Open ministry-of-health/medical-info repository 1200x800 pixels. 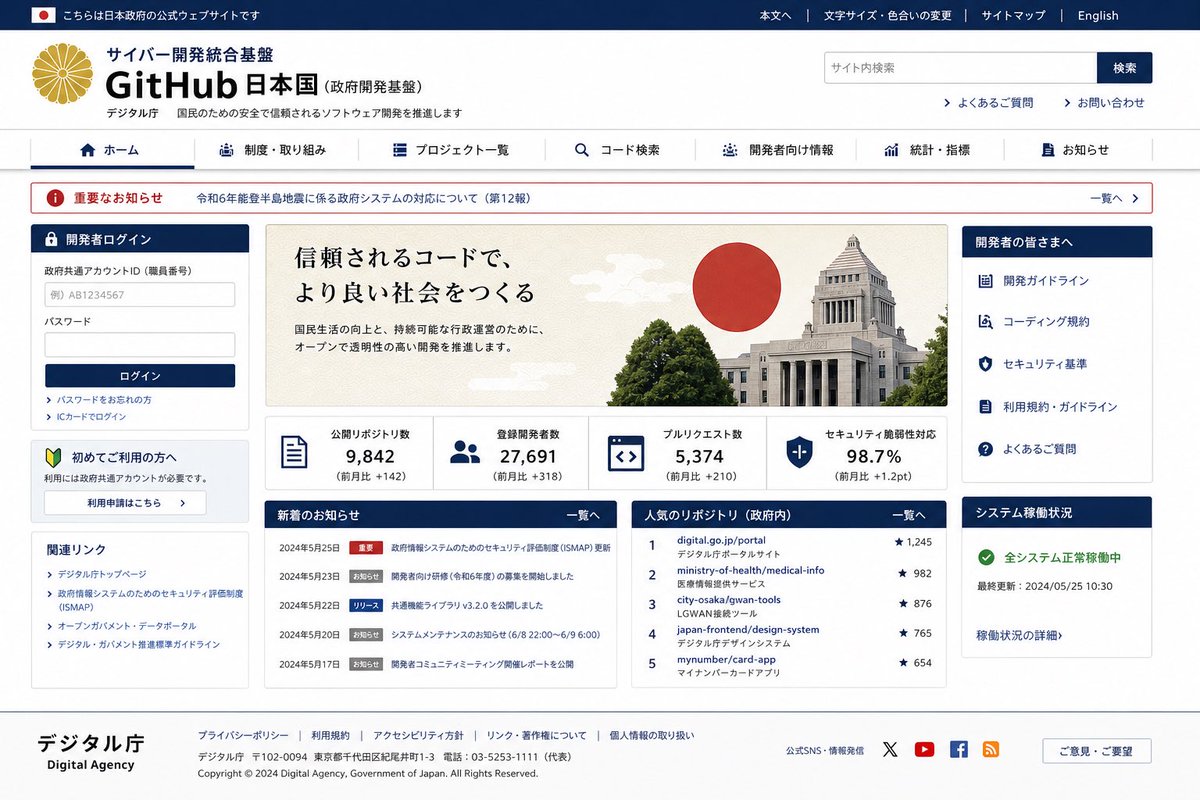(751, 570)
